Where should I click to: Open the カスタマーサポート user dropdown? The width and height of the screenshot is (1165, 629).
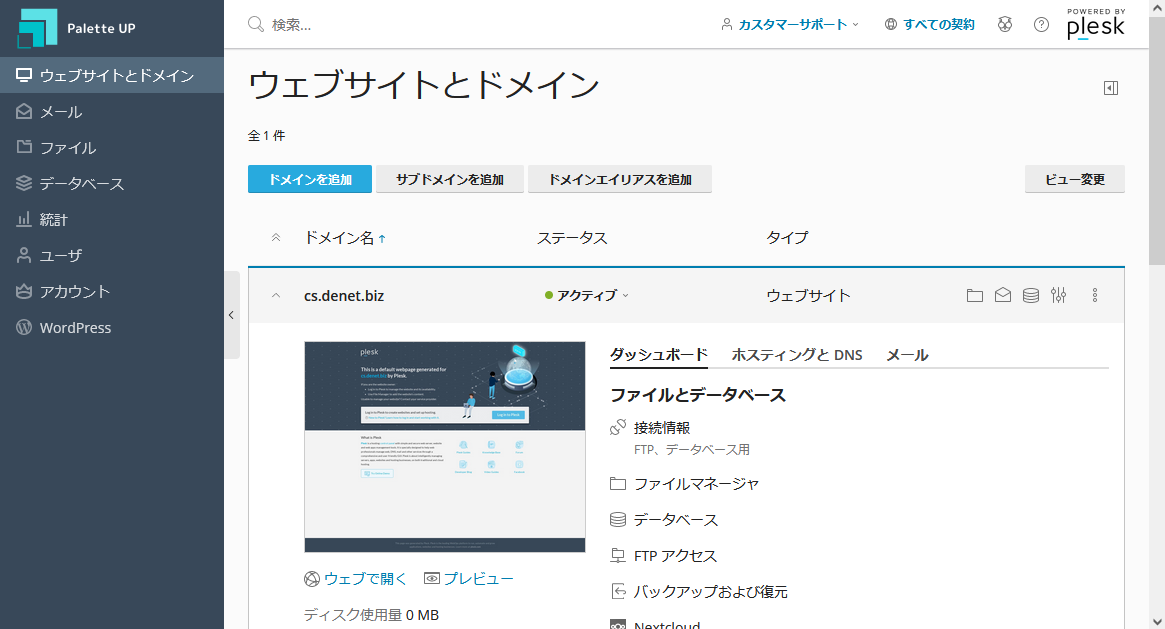coord(790,25)
